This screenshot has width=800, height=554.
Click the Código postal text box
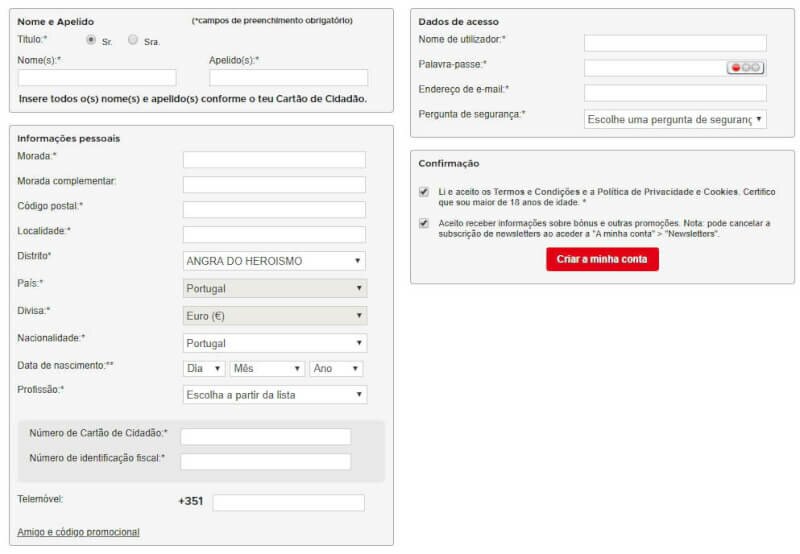point(274,210)
